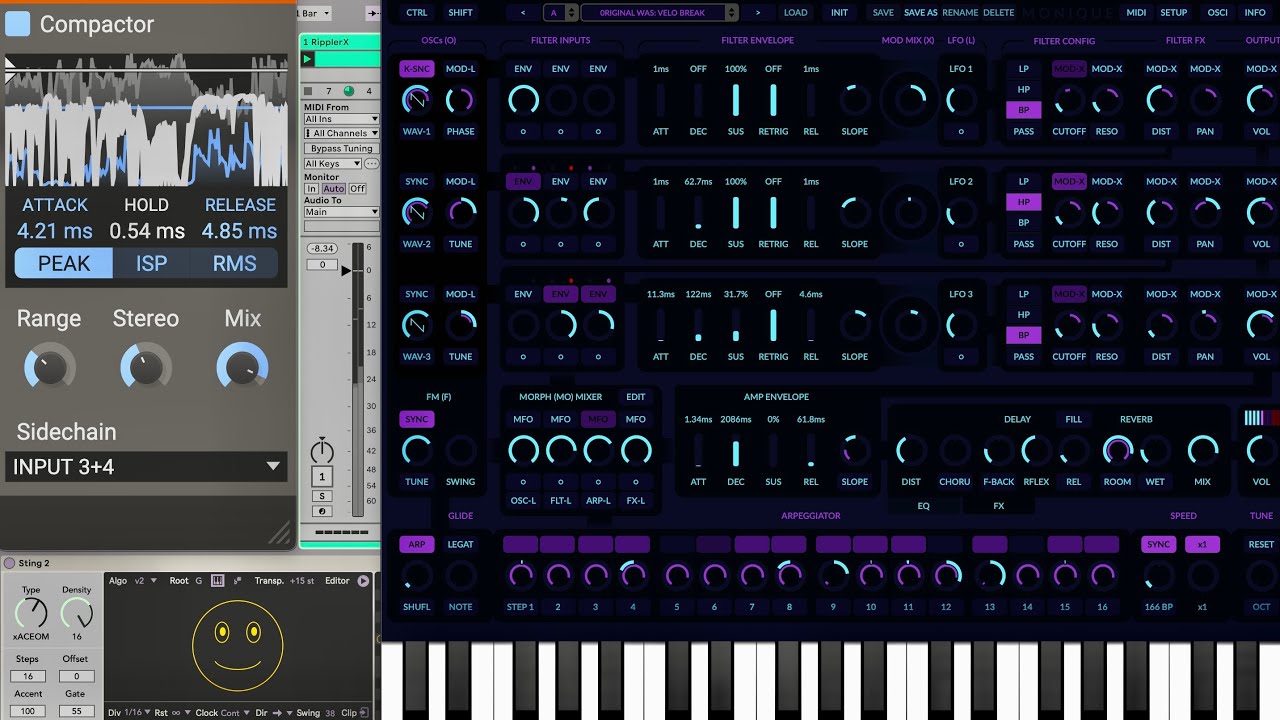
Task: Click the Sting 2 Type knob
Action: tap(31, 613)
